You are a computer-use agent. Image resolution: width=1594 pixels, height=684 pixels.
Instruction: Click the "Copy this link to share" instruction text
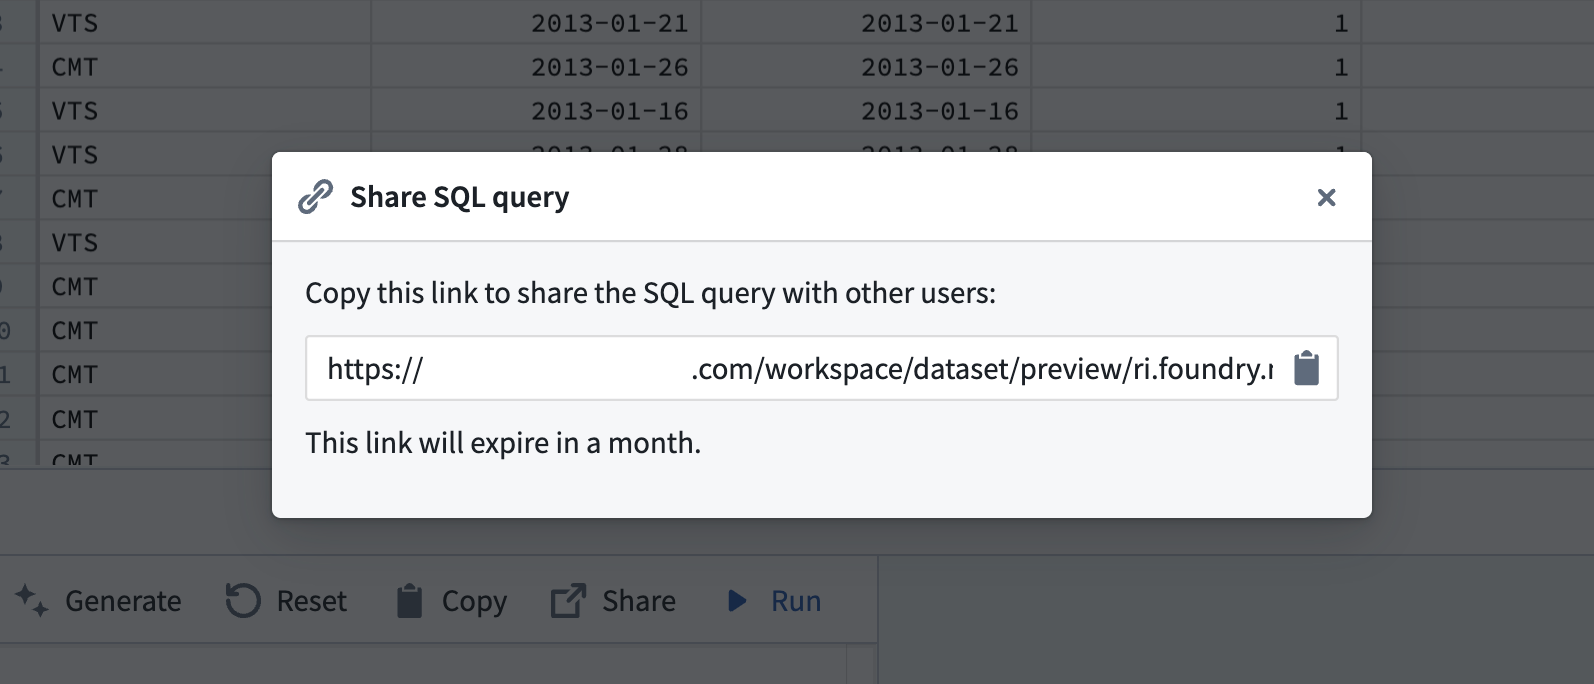click(x=650, y=293)
